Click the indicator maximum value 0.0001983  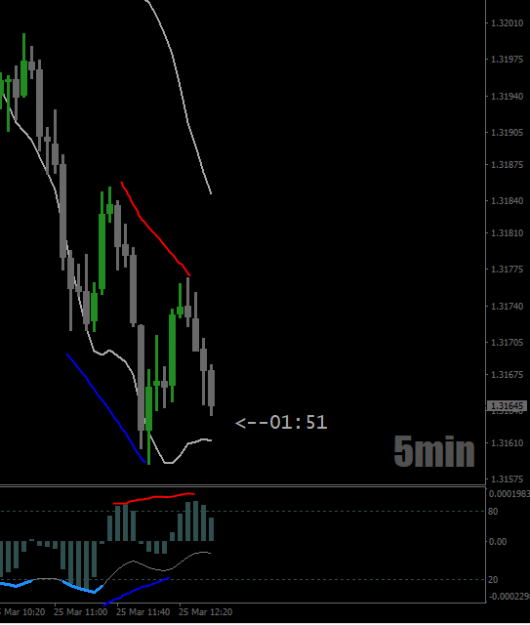click(x=509, y=494)
